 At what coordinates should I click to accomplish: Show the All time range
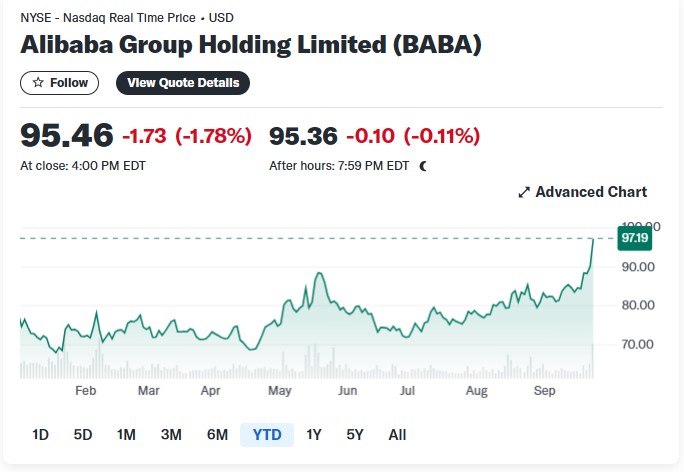click(397, 435)
